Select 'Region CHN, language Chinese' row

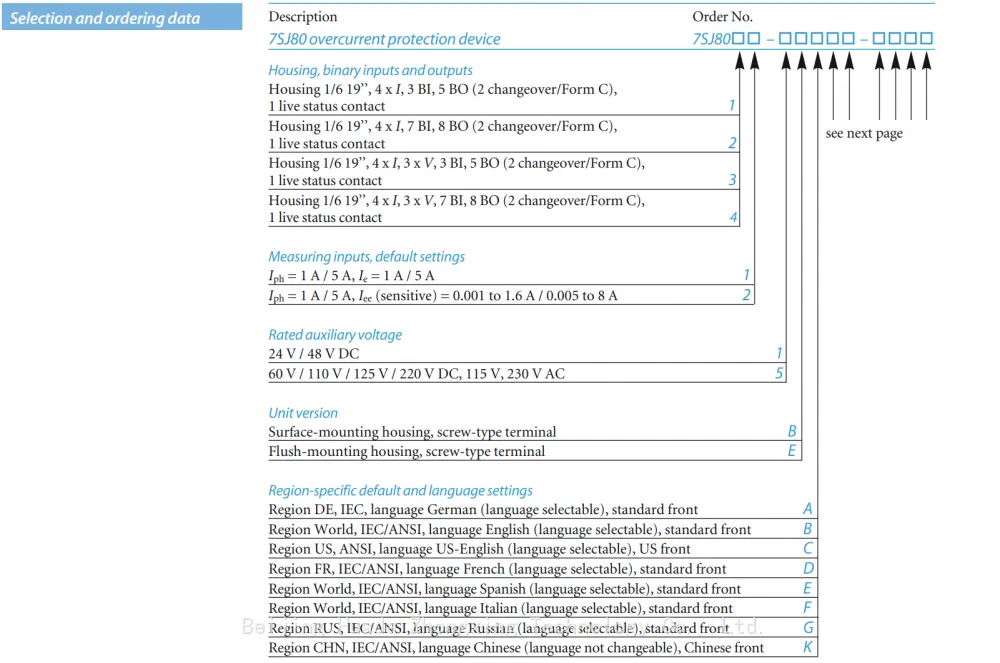click(543, 648)
